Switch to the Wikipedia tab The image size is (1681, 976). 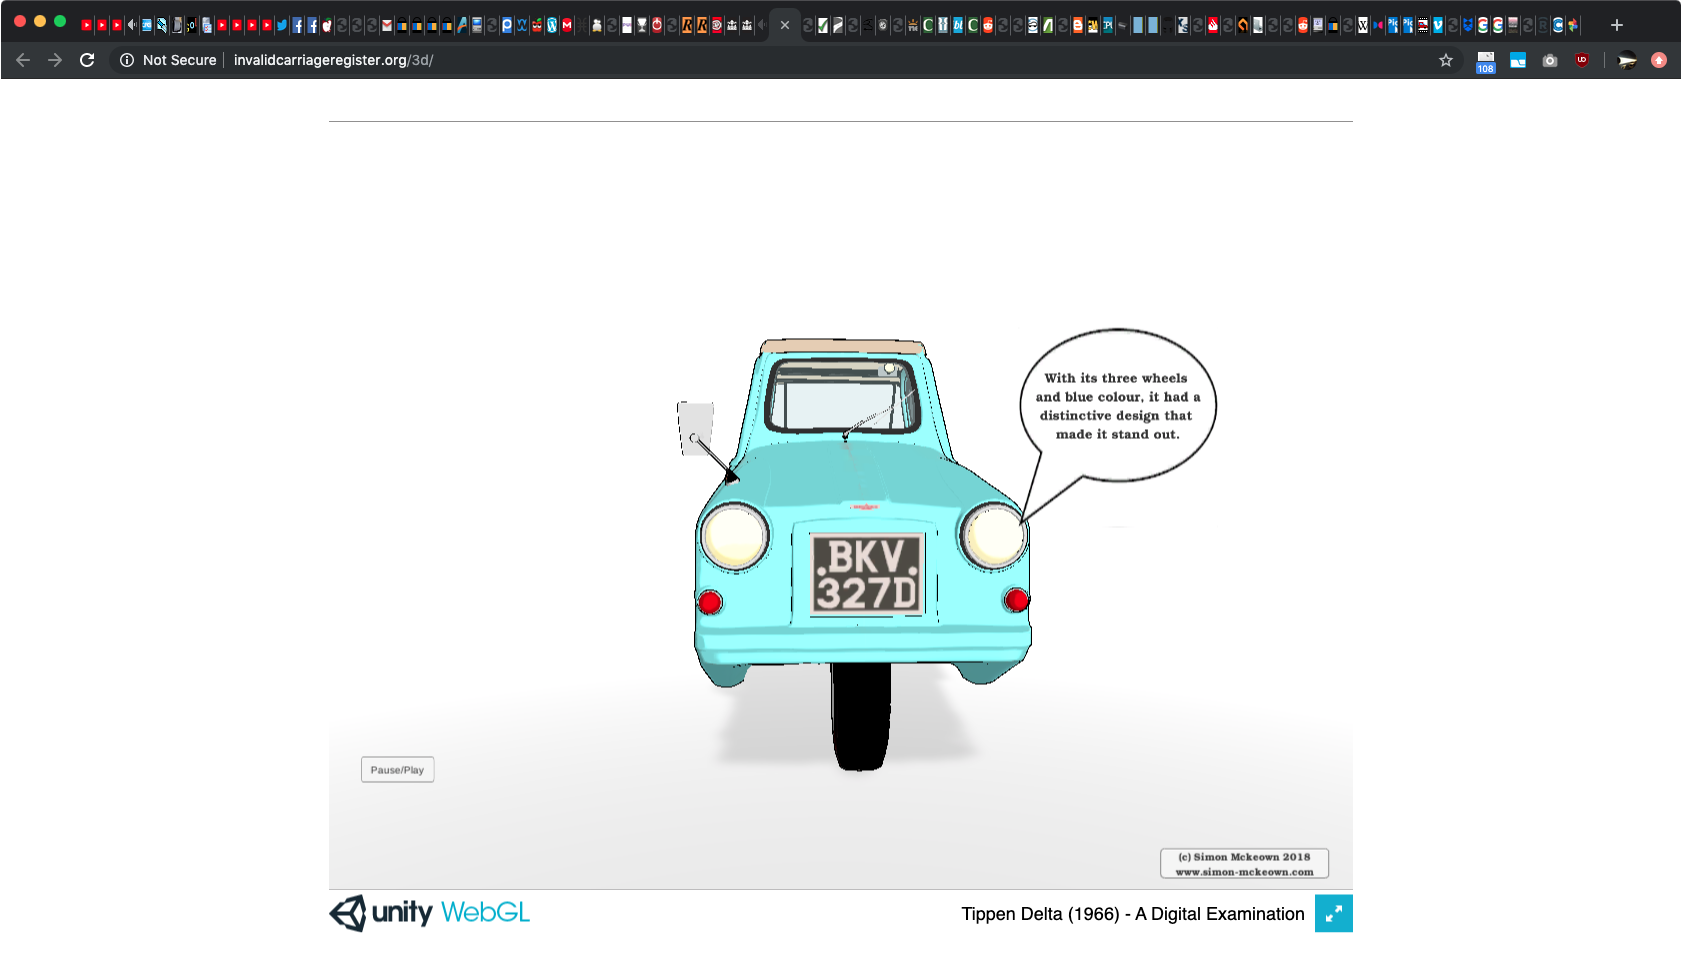point(1362,25)
